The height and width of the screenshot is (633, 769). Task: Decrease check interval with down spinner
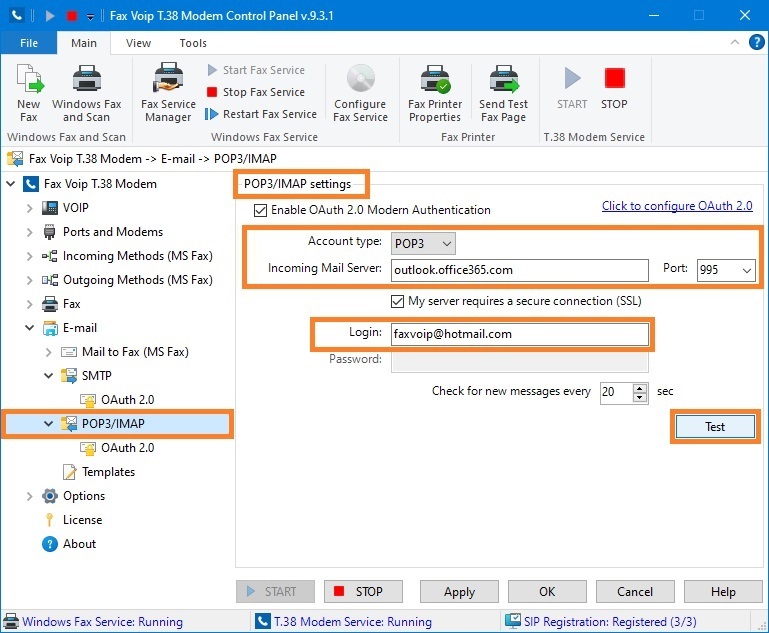(x=640, y=398)
